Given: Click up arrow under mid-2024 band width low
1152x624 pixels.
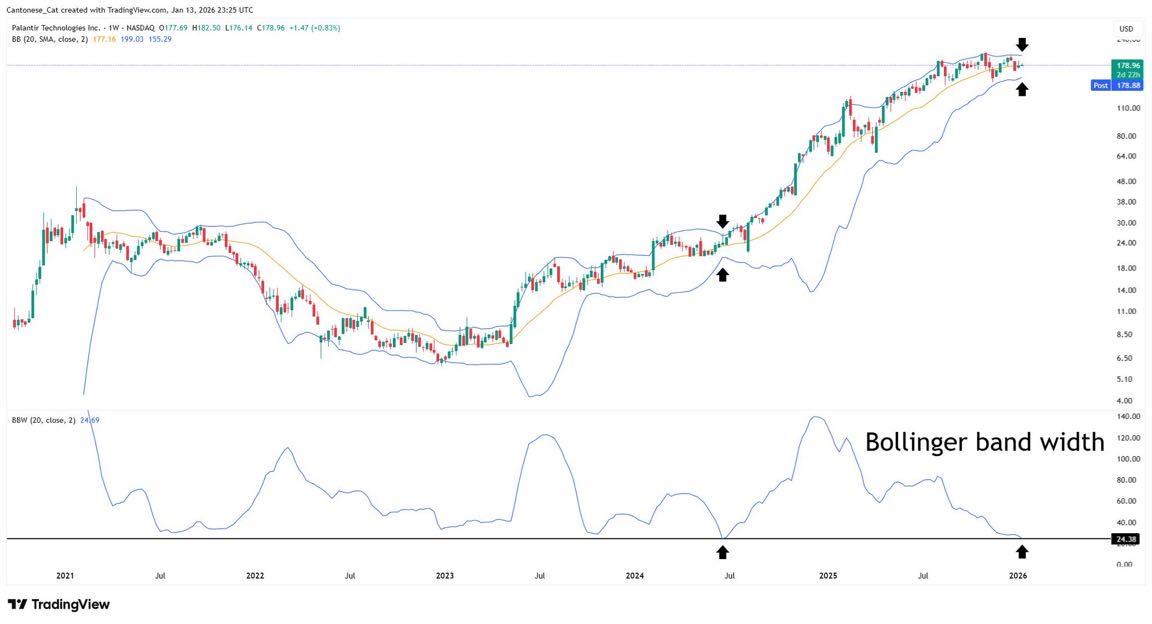Looking at the screenshot, I should tap(723, 551).
